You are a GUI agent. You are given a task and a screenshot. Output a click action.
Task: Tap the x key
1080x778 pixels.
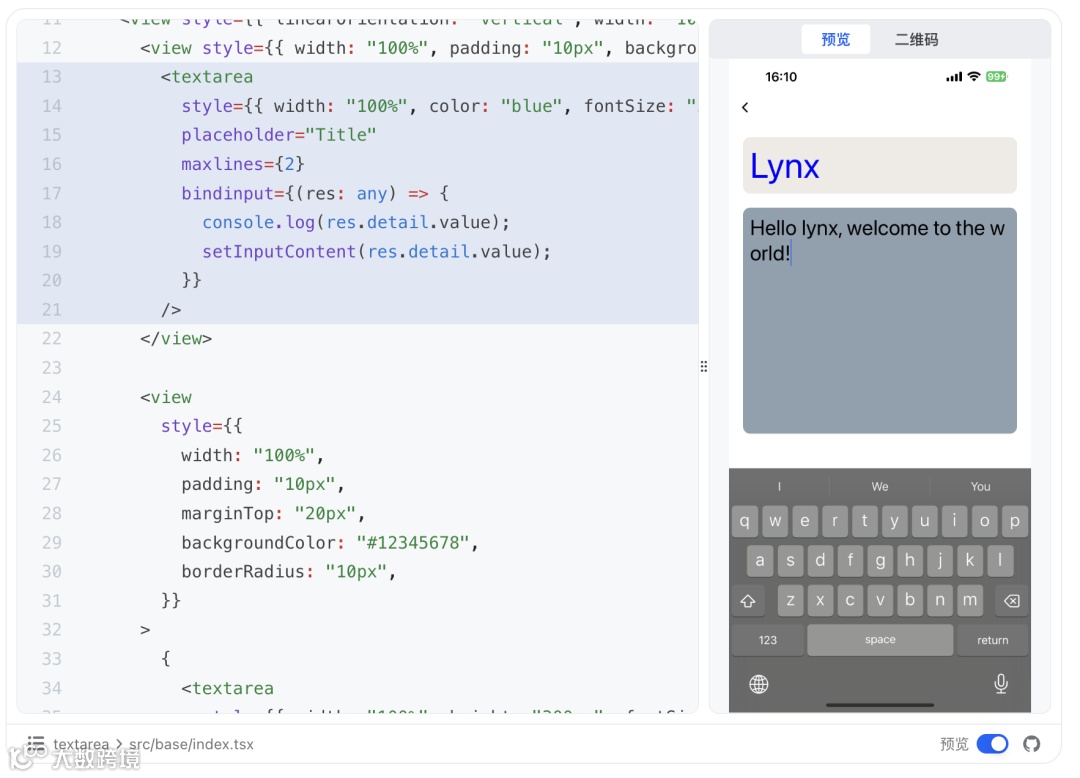click(820, 600)
